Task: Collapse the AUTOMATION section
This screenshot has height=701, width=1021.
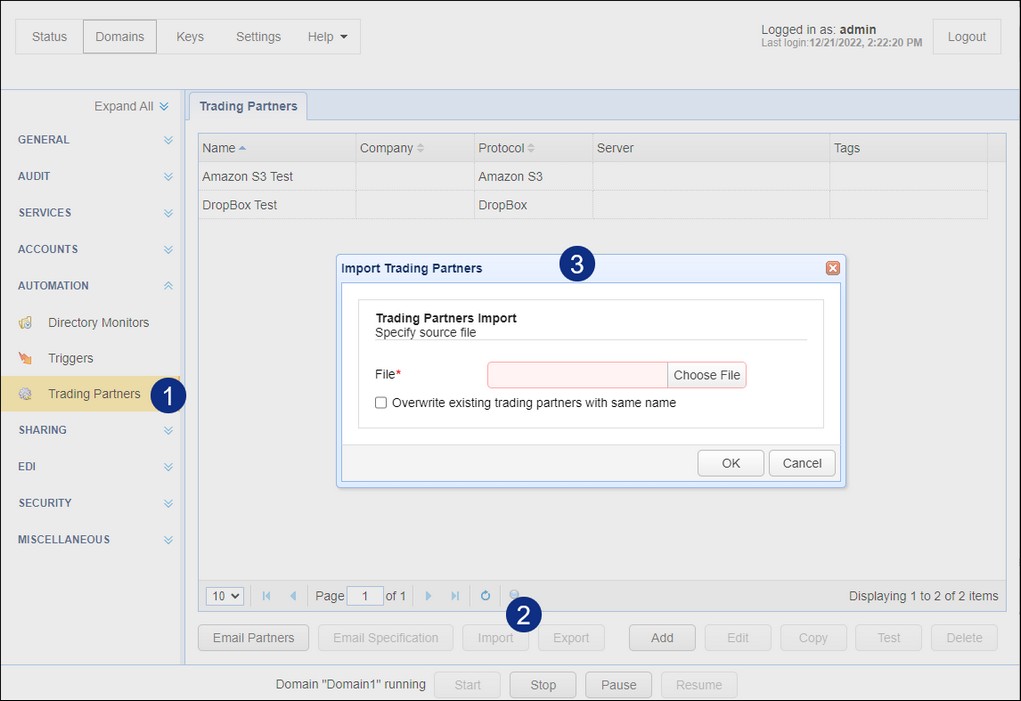Action: pyautogui.click(x=168, y=286)
